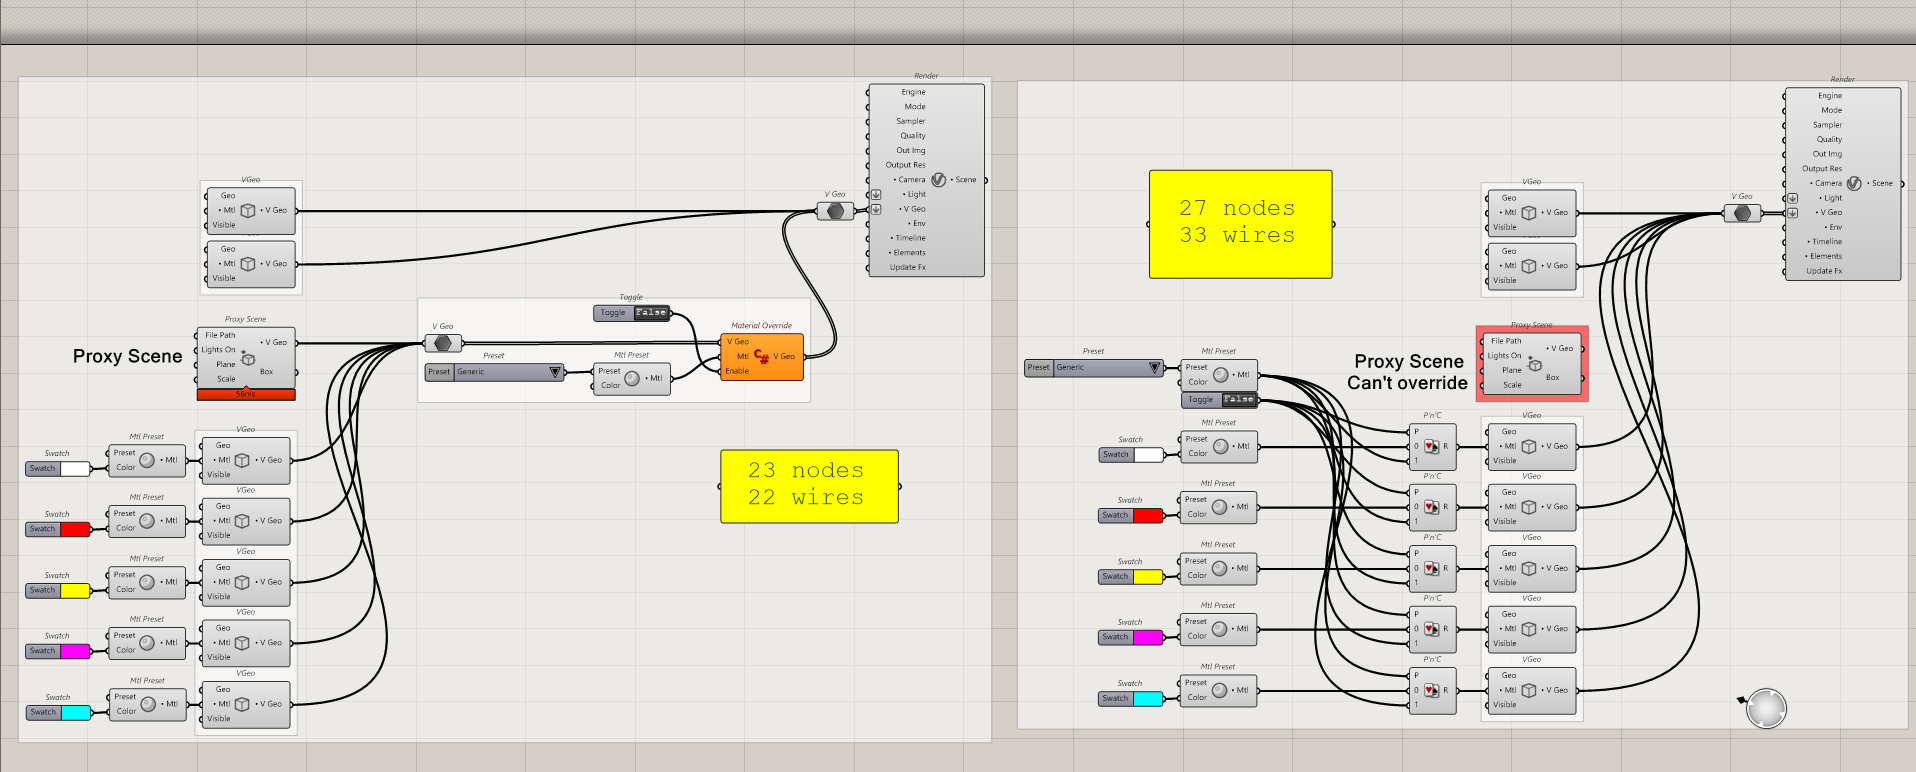The height and width of the screenshot is (772, 1916).
Task: Select the yellow '23 nodes 22 wires' panel
Action: tap(809, 486)
